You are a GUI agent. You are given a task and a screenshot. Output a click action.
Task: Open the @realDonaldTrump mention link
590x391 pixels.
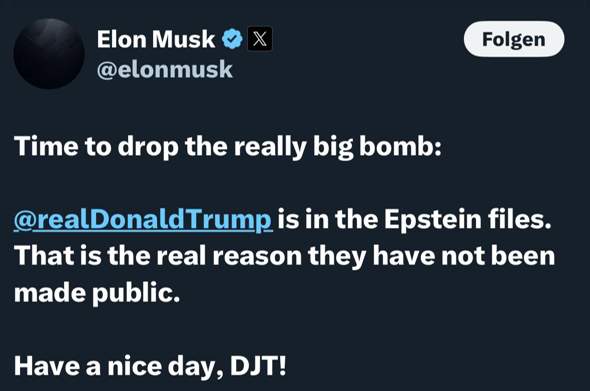pos(143,220)
